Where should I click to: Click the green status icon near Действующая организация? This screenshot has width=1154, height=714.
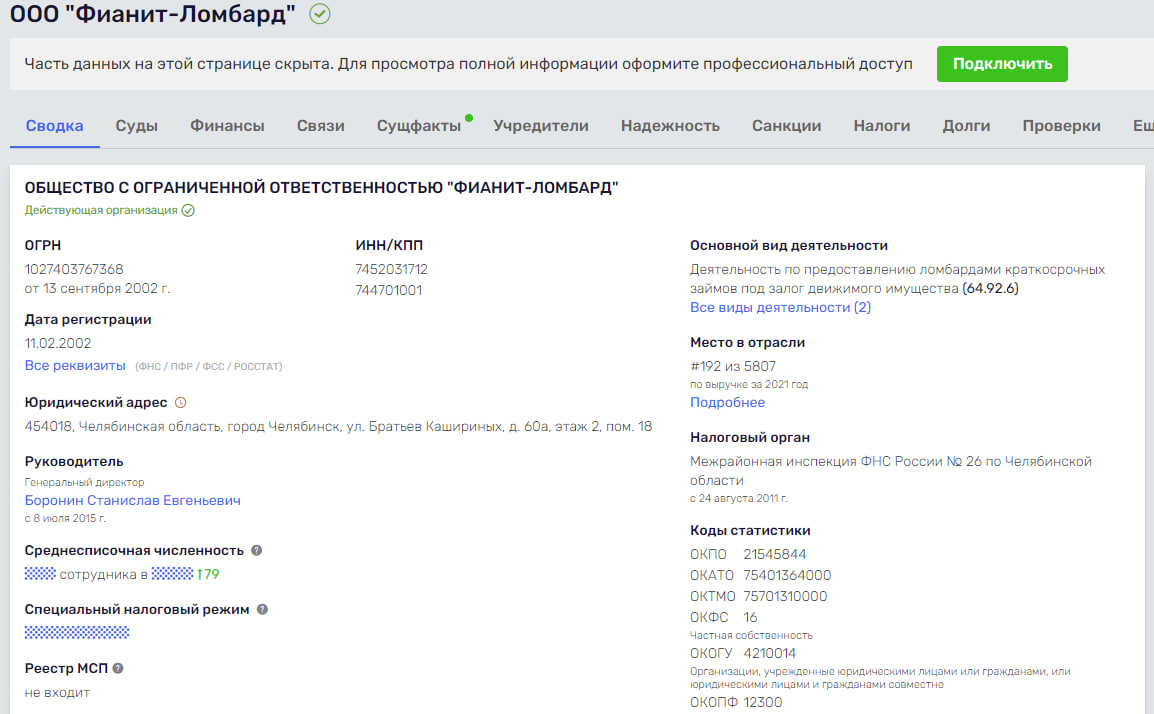coord(188,211)
